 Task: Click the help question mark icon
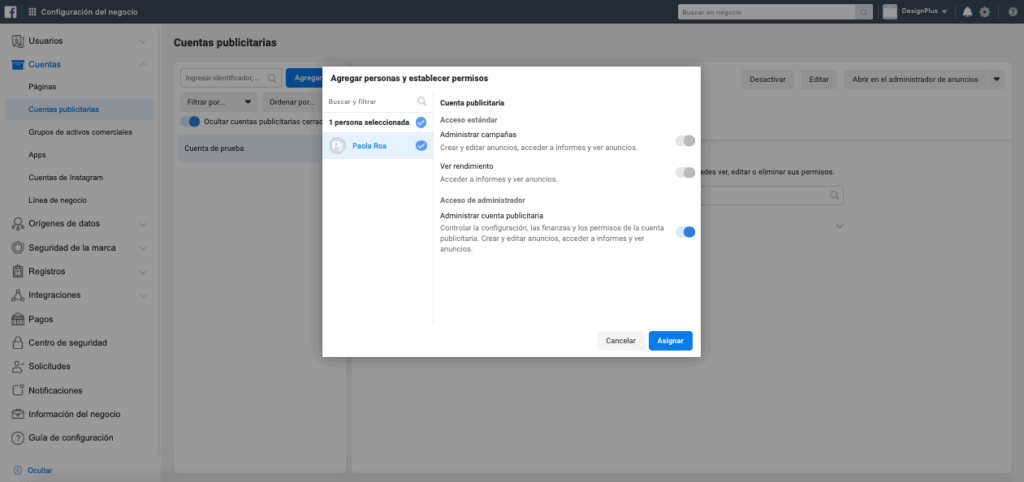click(1012, 12)
